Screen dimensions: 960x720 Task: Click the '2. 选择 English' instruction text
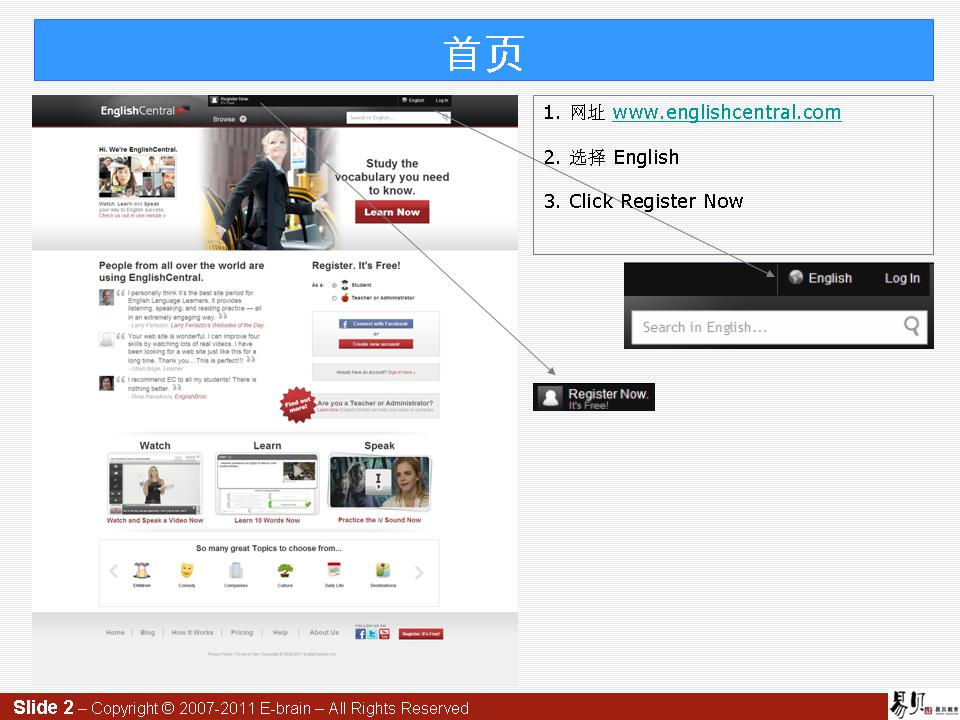click(x=611, y=157)
